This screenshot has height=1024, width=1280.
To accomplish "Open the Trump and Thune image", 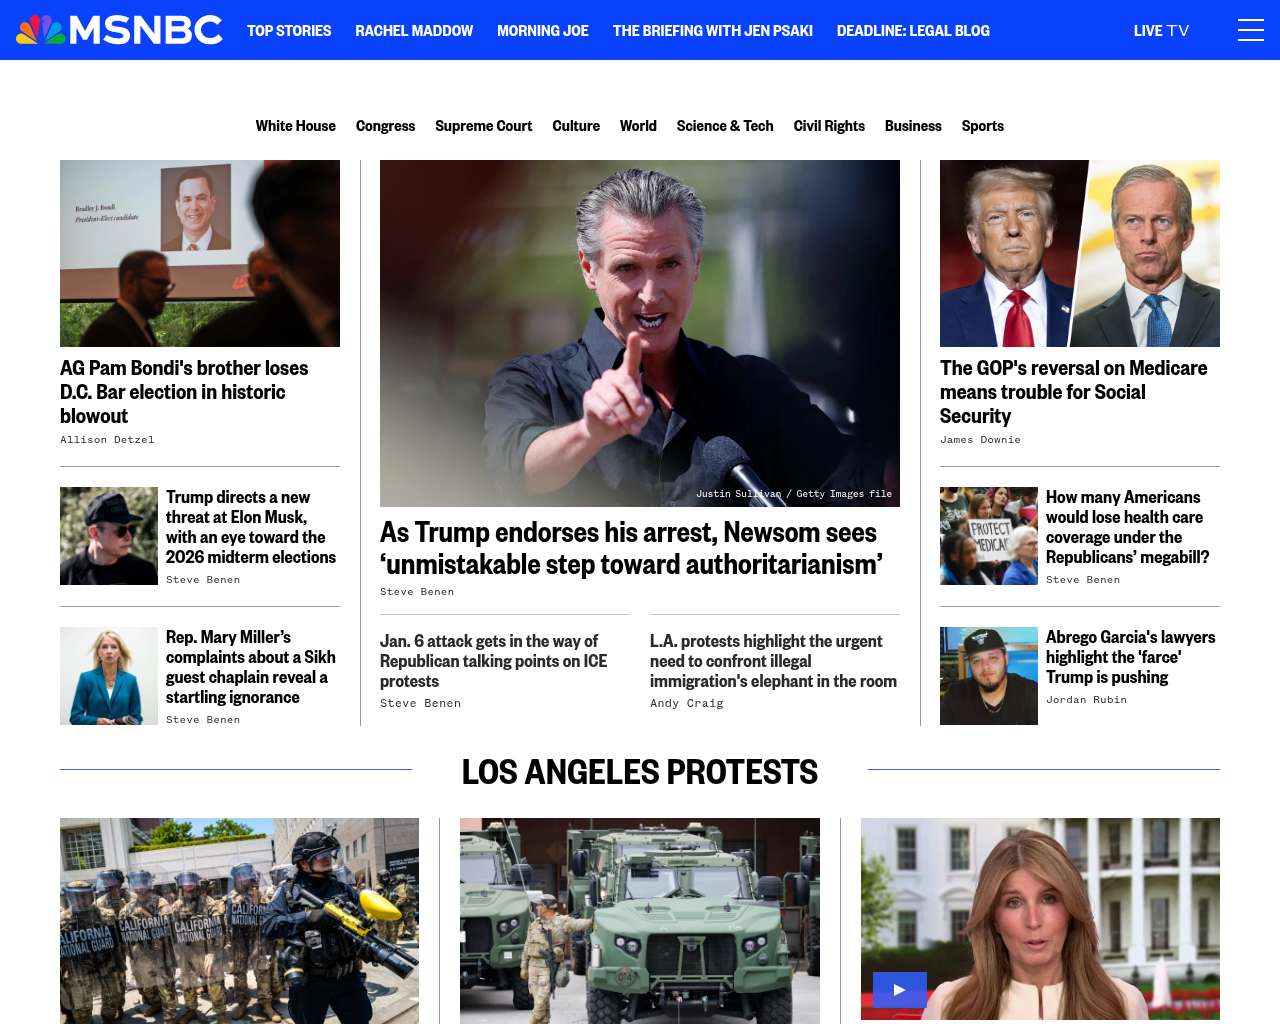I will coord(1080,253).
